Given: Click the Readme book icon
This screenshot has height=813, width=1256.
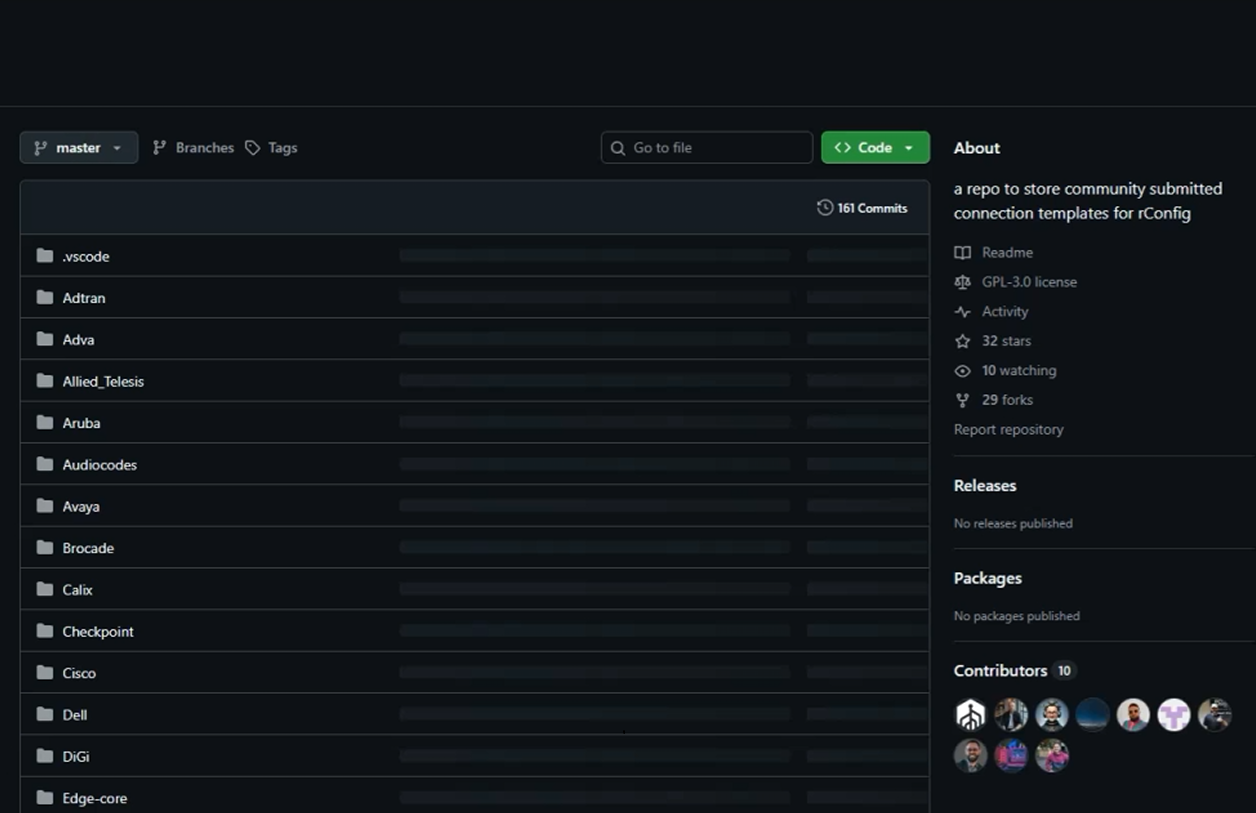Looking at the screenshot, I should (x=962, y=253).
